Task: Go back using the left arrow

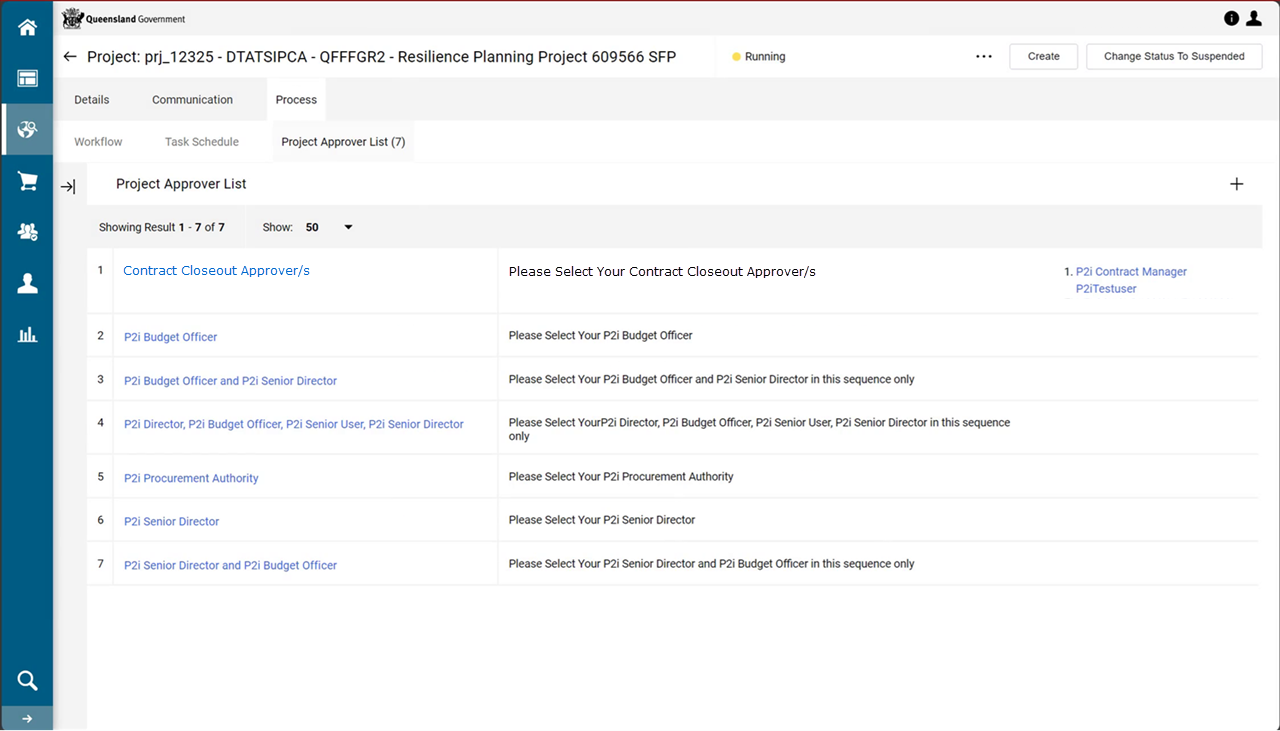Action: pyautogui.click(x=69, y=57)
